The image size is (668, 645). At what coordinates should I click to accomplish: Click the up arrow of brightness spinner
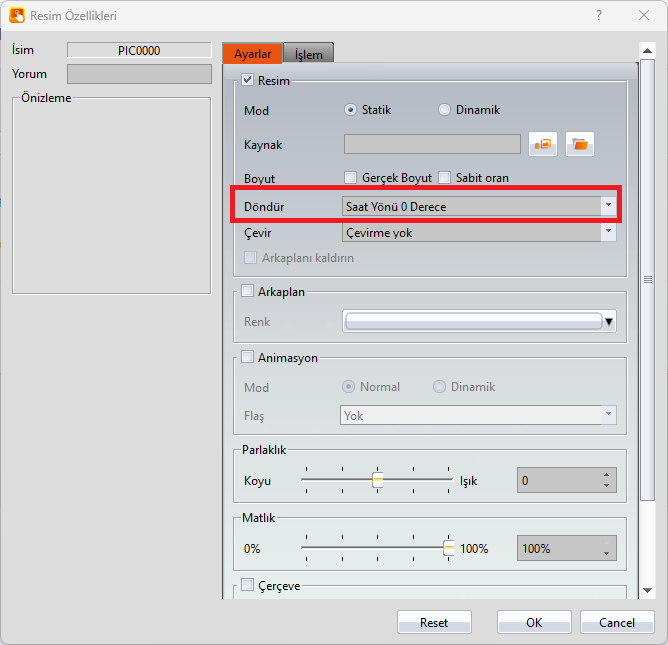[x=606, y=475]
